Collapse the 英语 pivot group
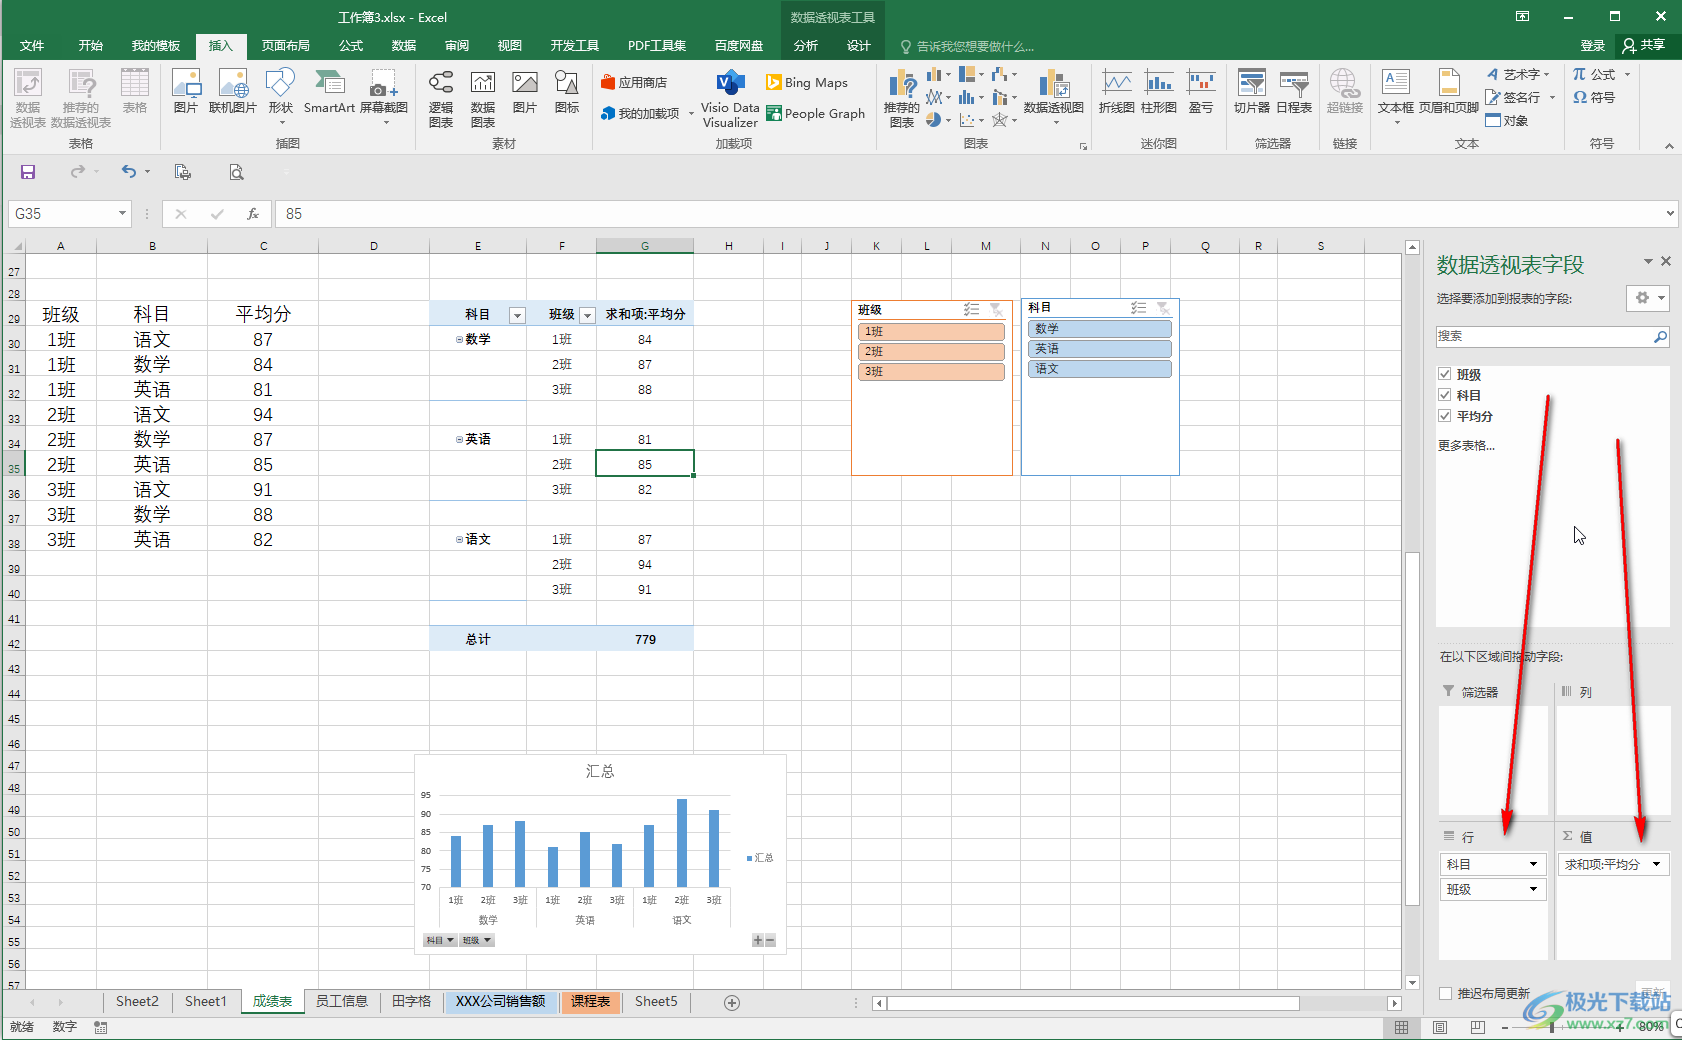The width and height of the screenshot is (1682, 1040). (460, 440)
